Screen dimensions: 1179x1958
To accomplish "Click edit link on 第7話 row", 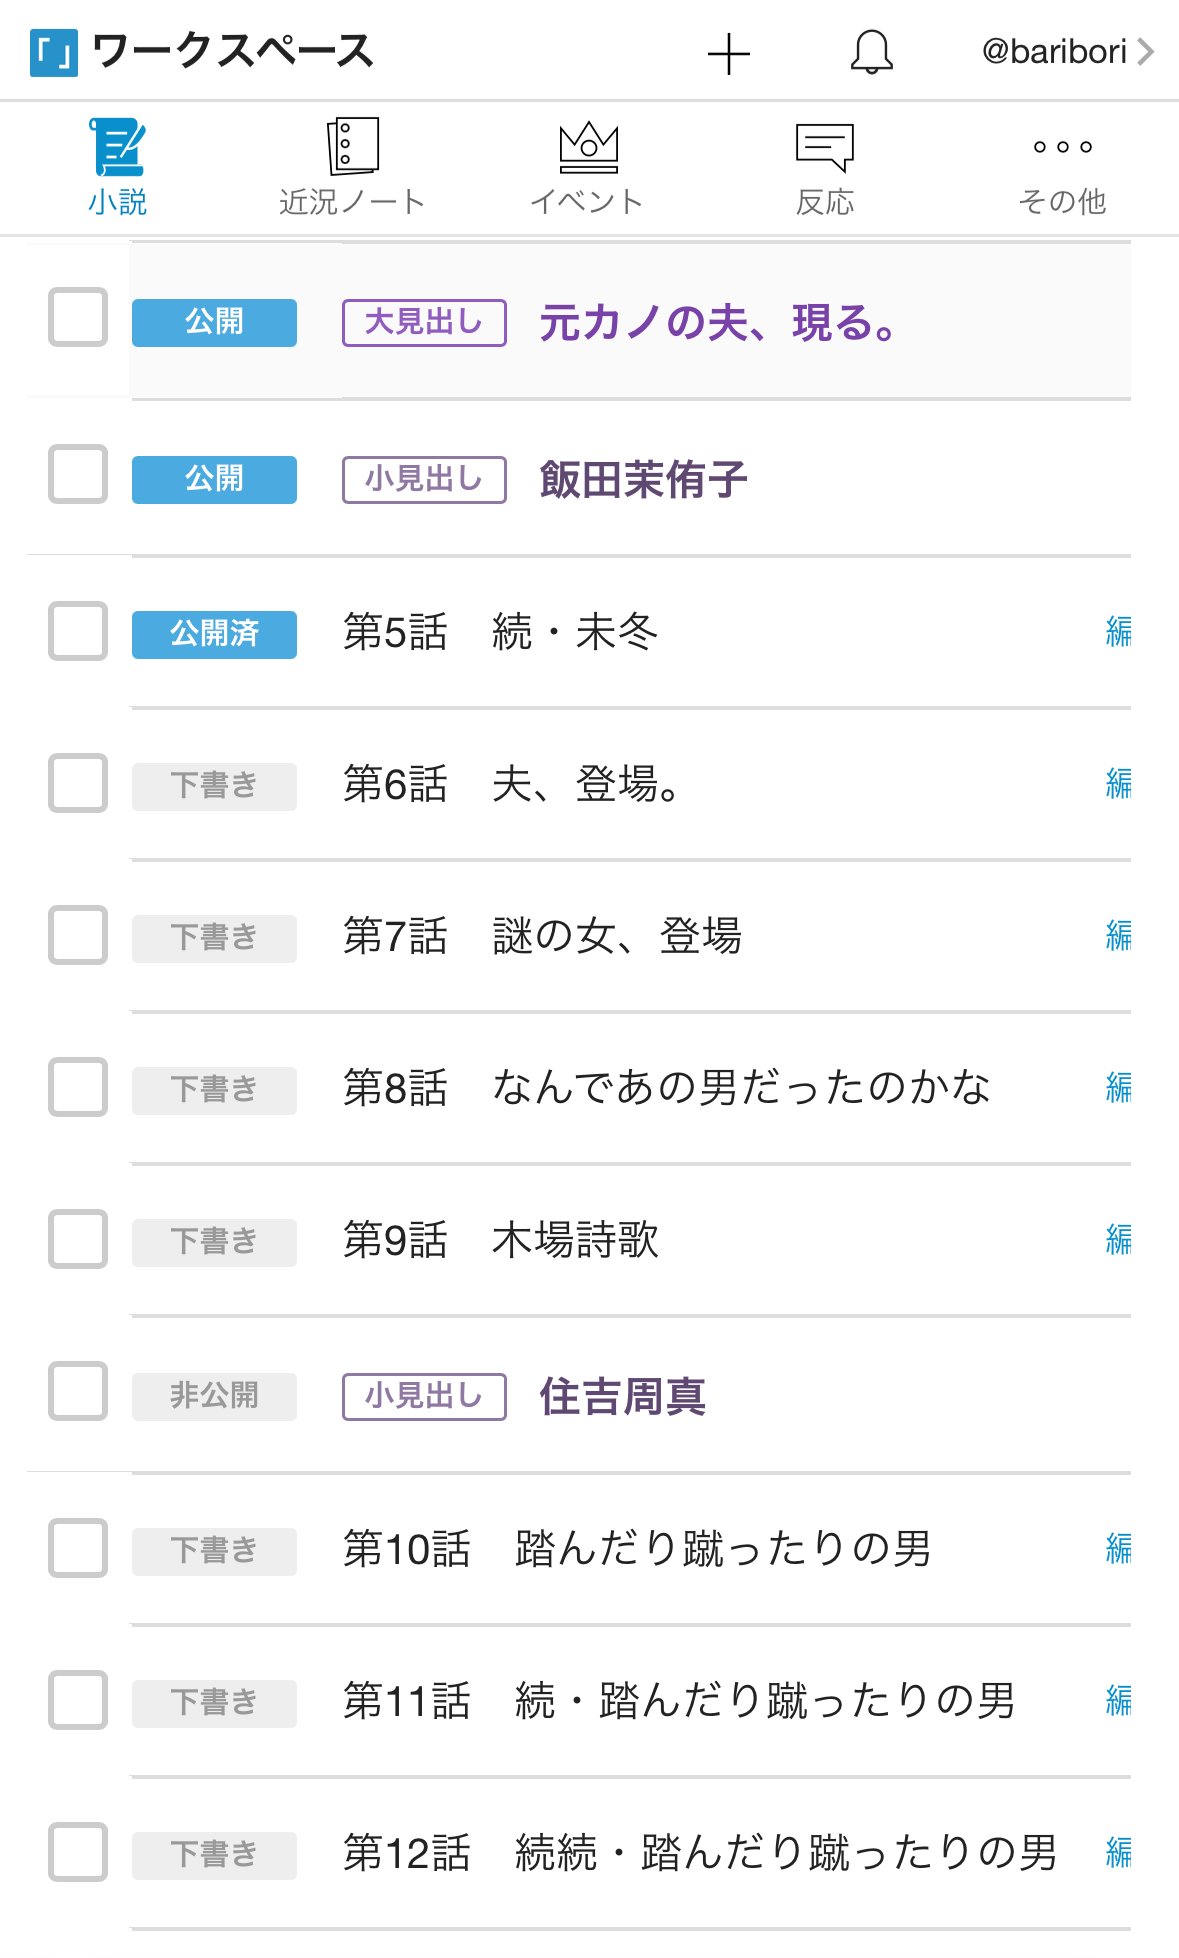I will (1118, 936).
